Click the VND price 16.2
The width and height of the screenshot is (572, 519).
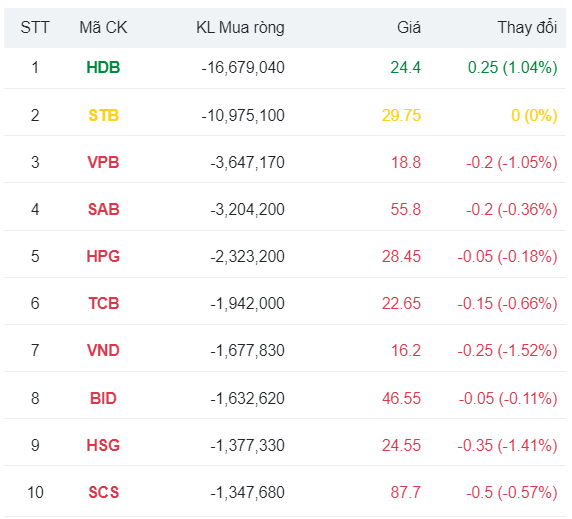pos(406,350)
